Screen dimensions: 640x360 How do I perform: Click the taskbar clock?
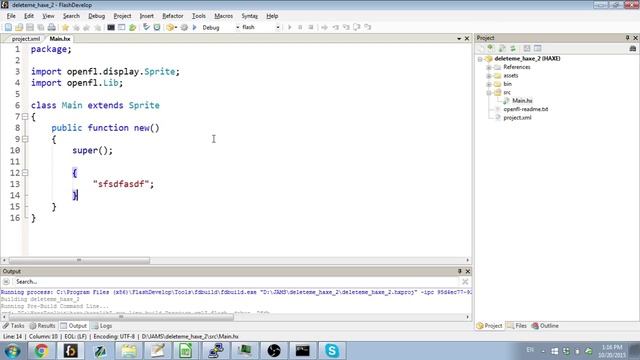611,351
